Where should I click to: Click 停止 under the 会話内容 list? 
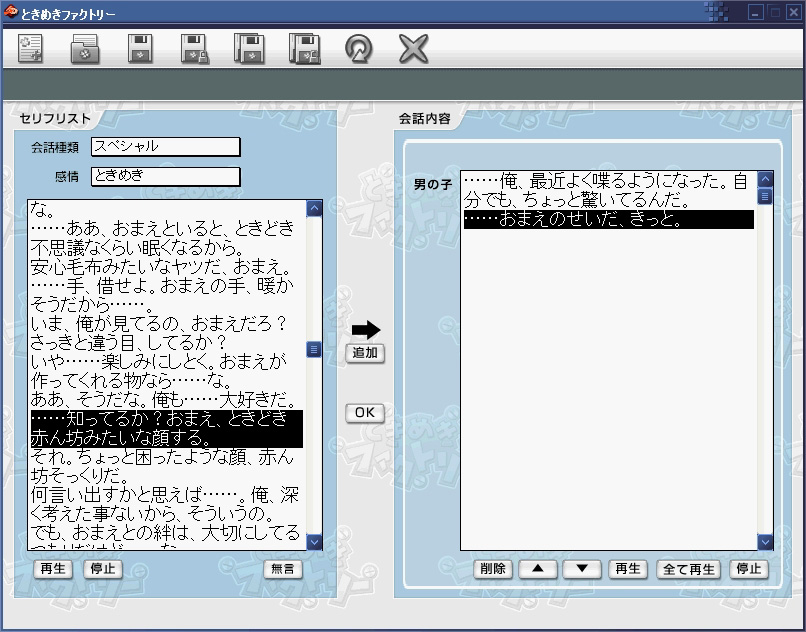748,569
